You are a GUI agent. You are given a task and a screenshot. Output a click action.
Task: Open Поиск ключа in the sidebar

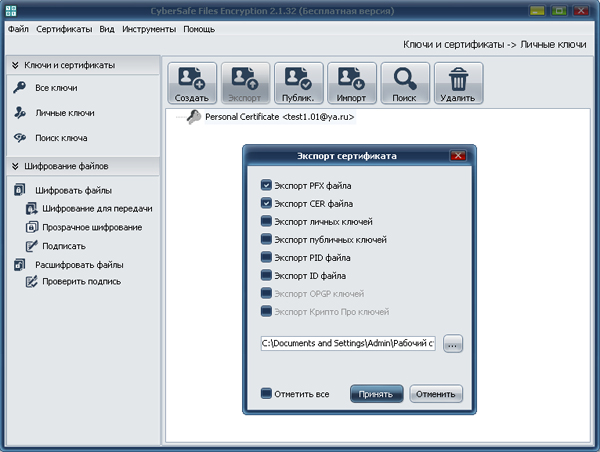(61, 138)
